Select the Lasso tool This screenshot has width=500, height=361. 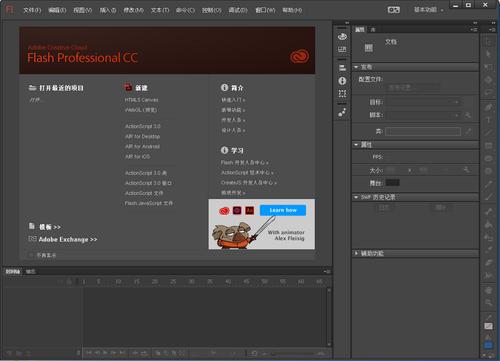488,92
